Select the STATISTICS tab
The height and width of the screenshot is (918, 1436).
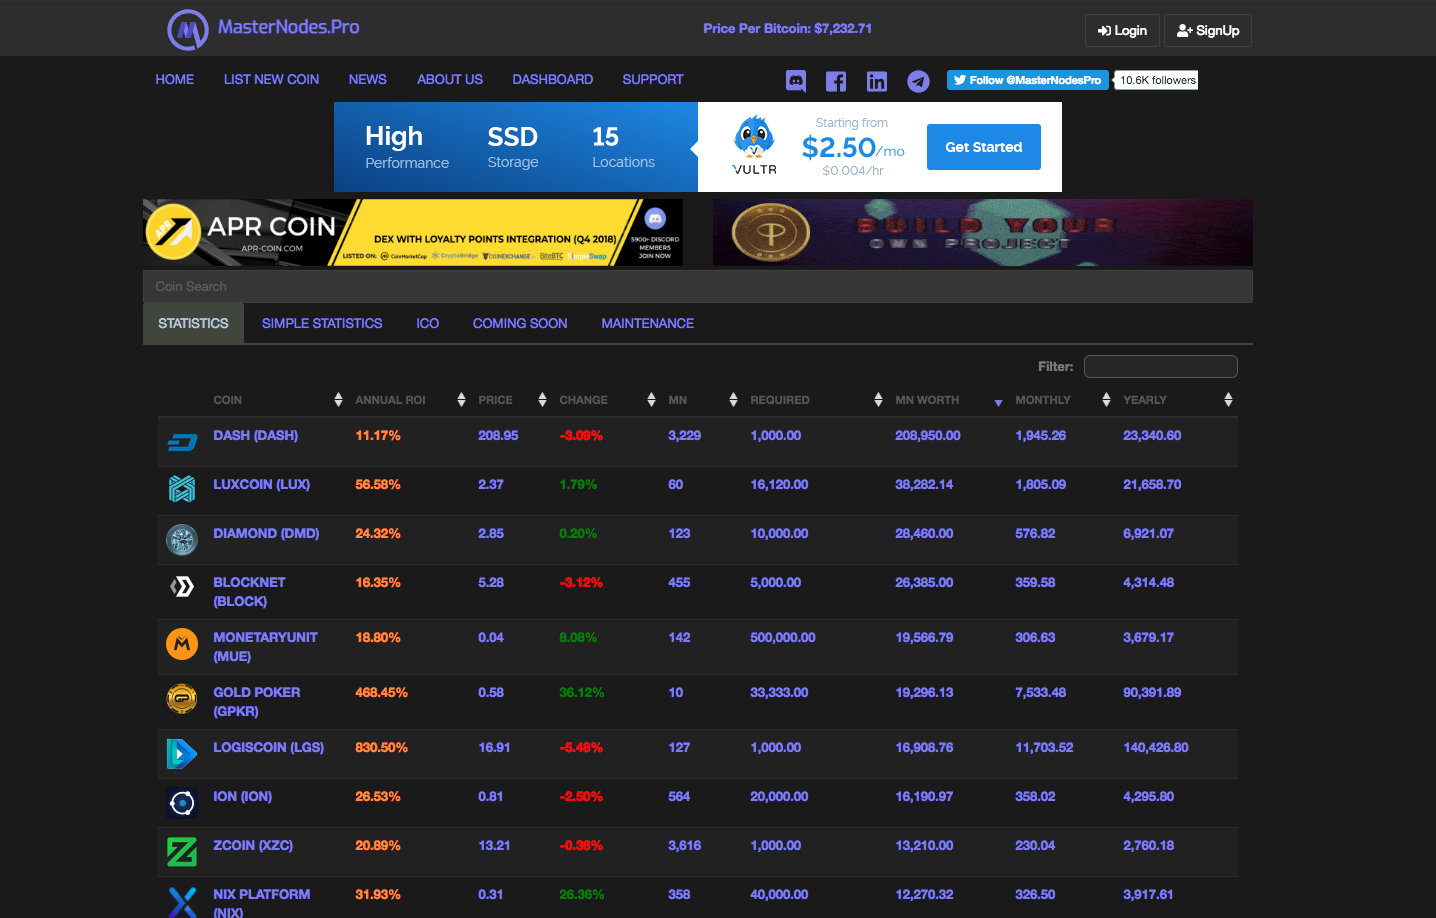193,323
